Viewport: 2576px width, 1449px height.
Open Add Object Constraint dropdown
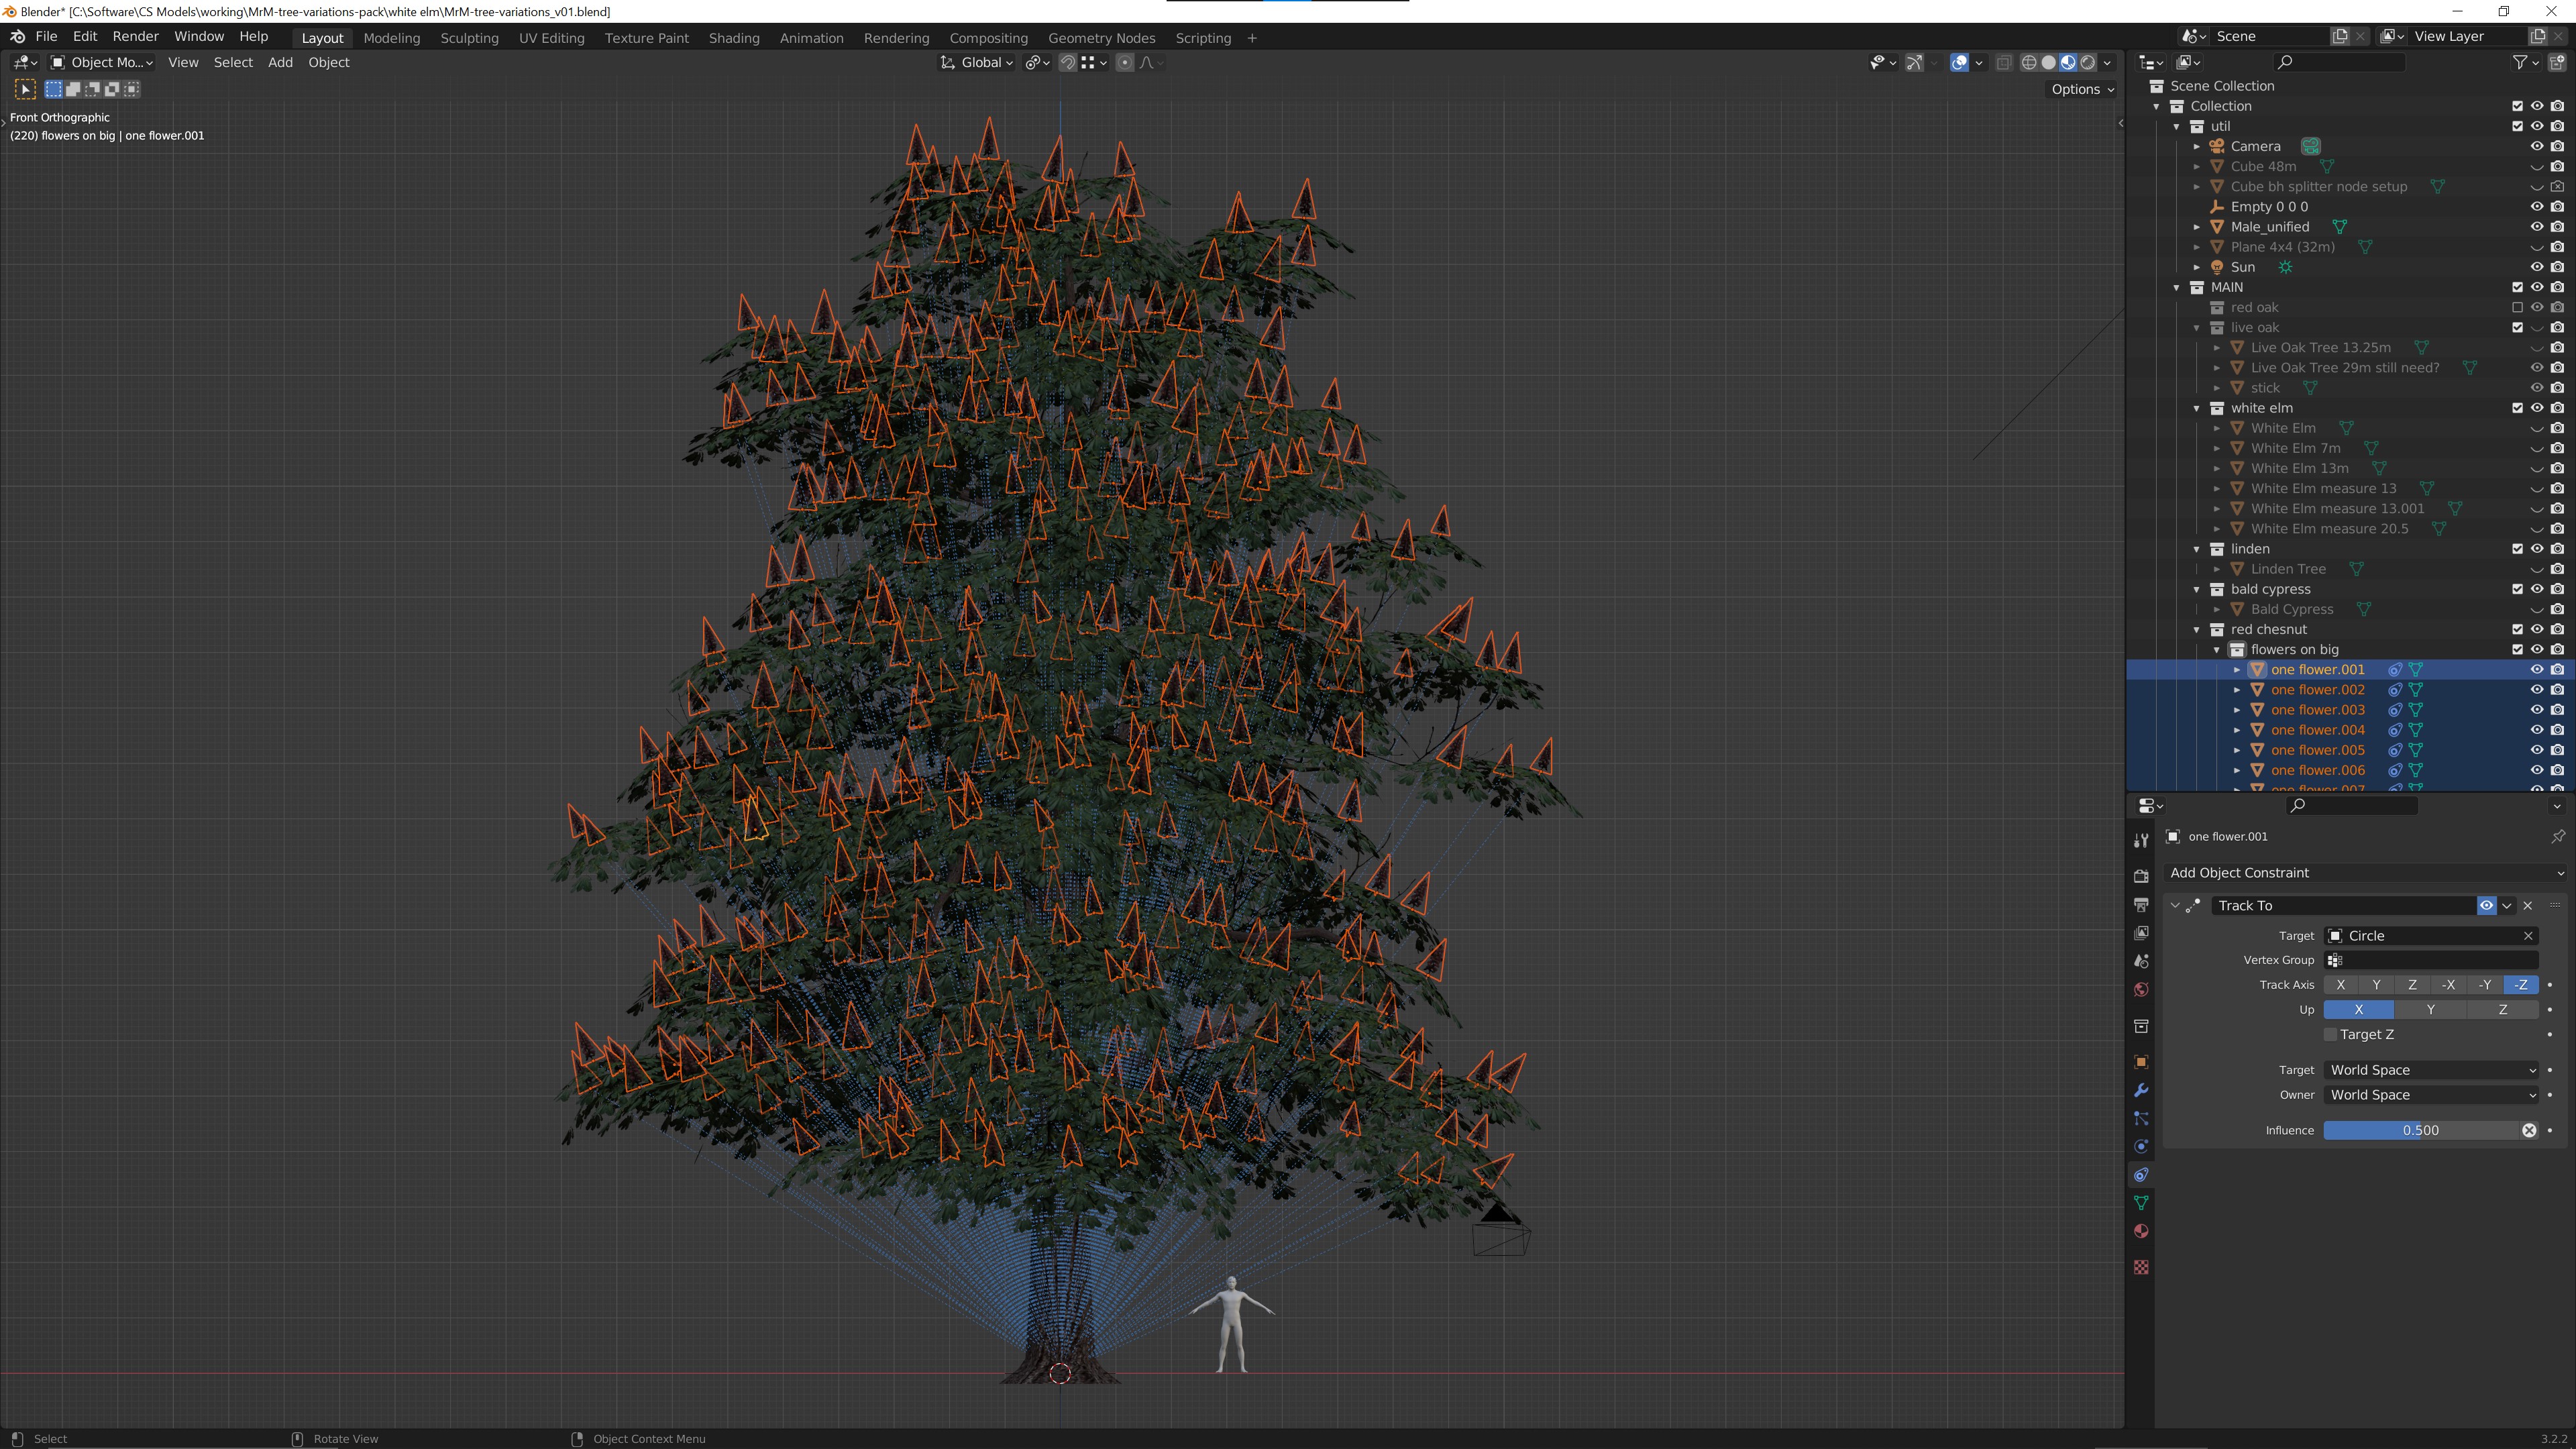pos(2365,873)
